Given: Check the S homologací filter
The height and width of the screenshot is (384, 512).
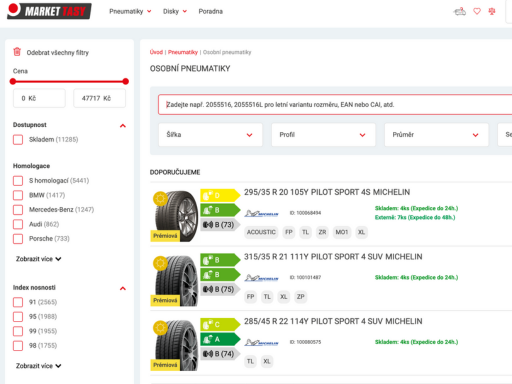Looking at the screenshot, I should 18,181.
